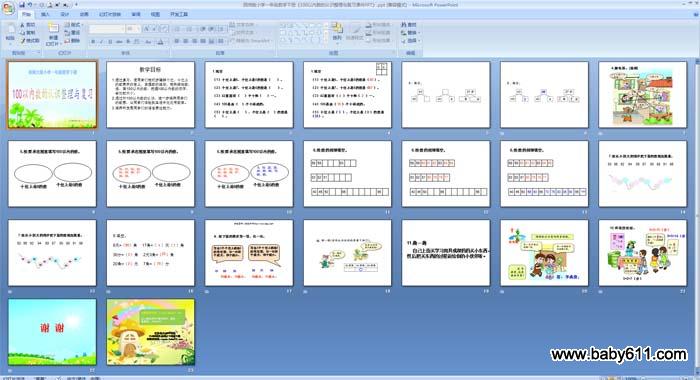This screenshot has width=700, height=380.
Task: Expand the Replace (替换) dropdown arrow
Action: pyautogui.click(x=419, y=33)
